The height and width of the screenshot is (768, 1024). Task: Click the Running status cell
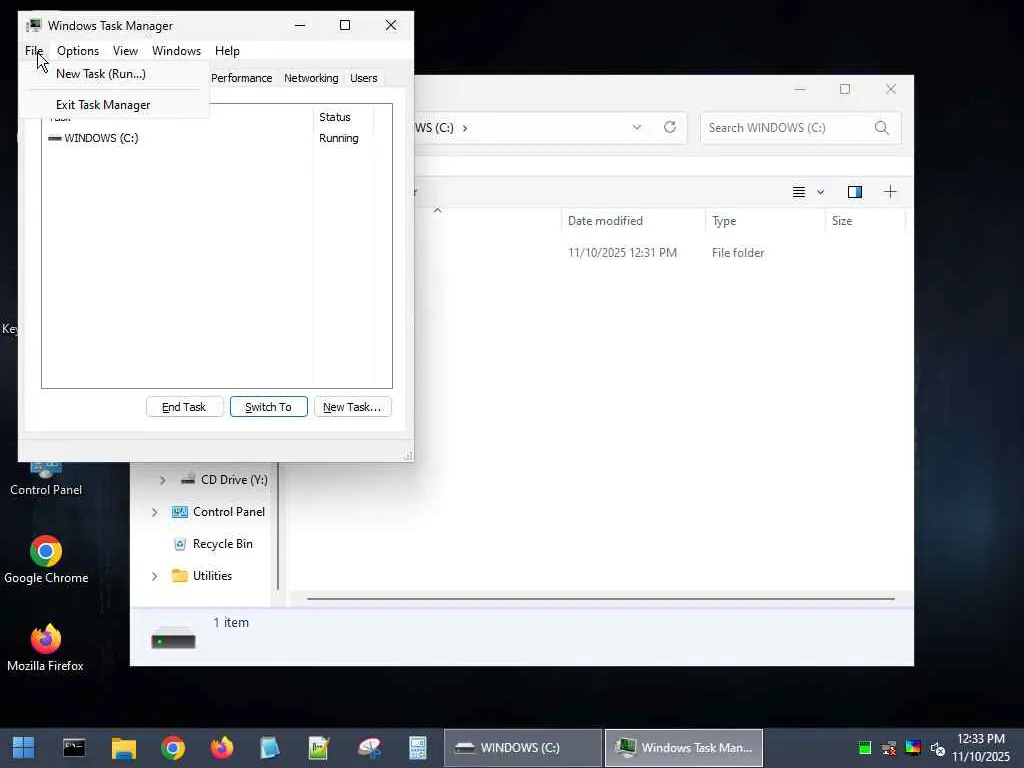(338, 138)
